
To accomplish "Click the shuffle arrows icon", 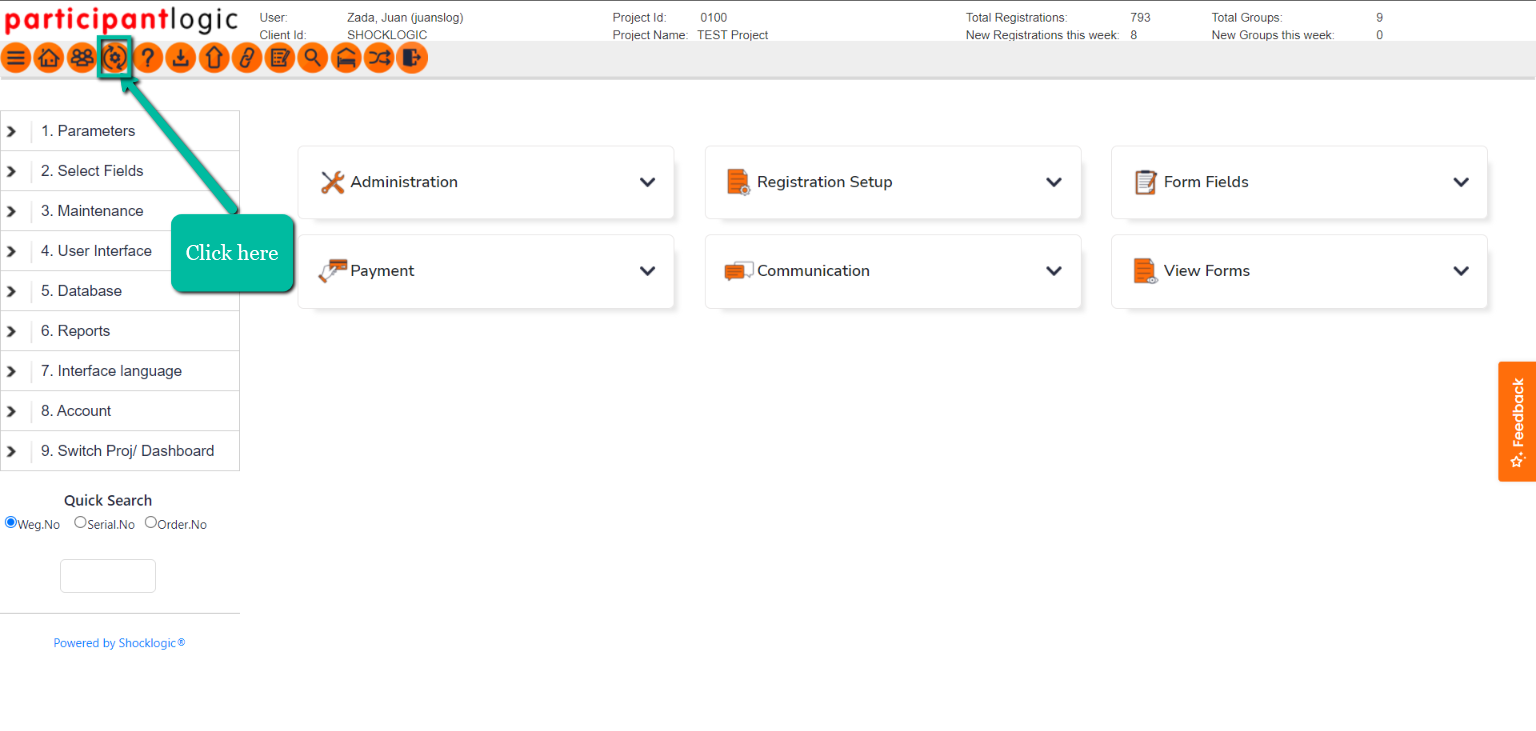I will click(x=379, y=58).
